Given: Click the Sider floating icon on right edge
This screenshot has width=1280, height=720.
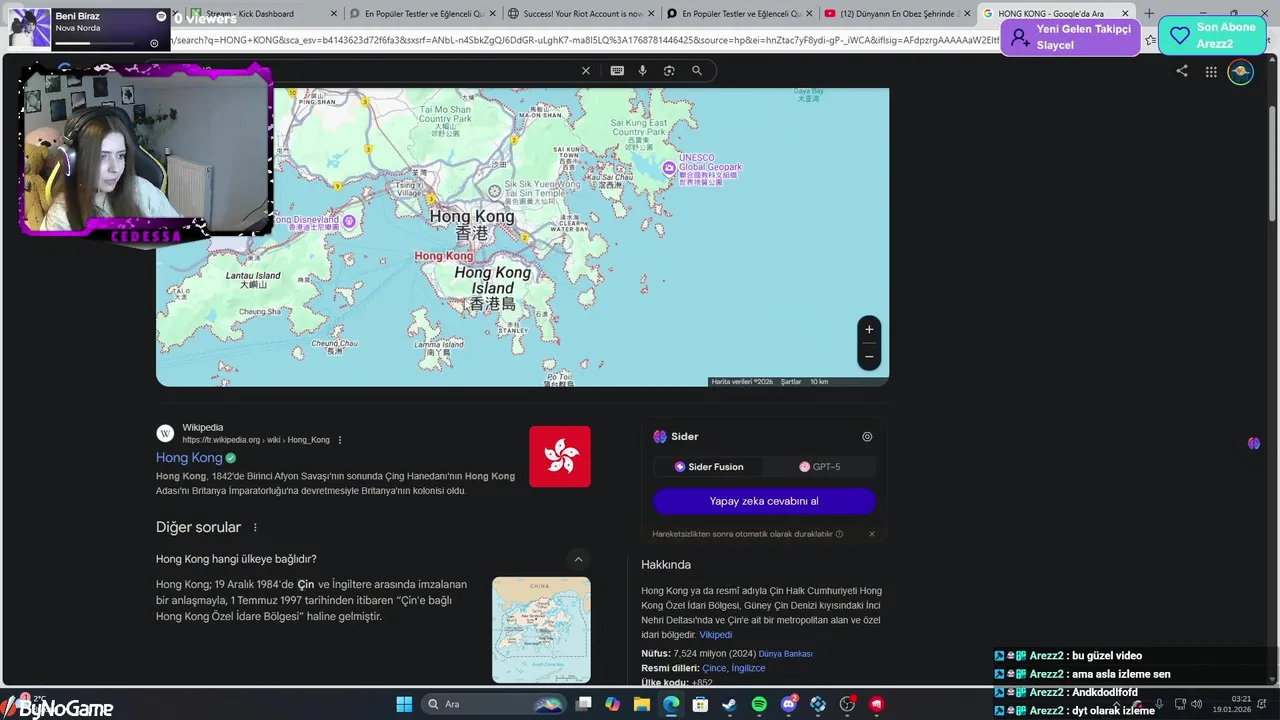Looking at the screenshot, I should pos(1254,443).
